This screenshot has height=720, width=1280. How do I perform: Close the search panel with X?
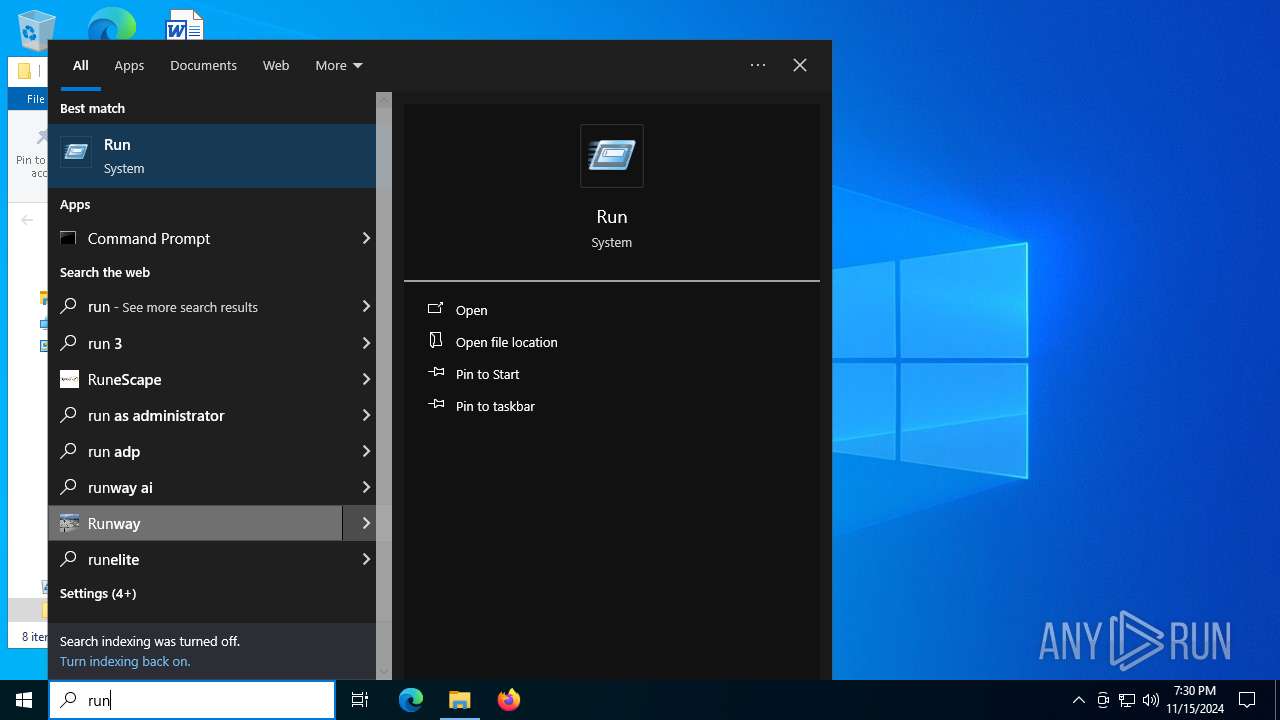(x=800, y=65)
